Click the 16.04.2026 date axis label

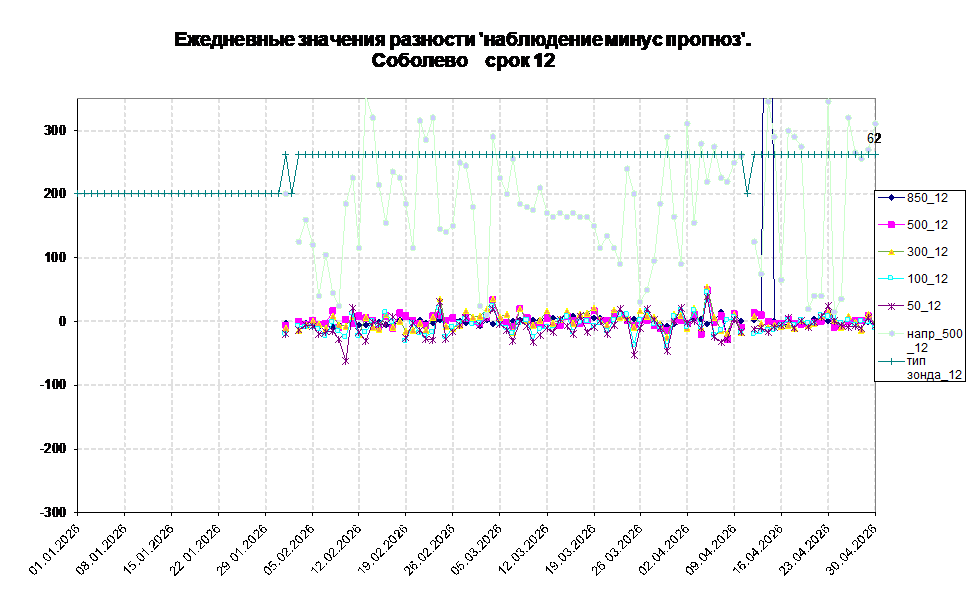(759, 549)
